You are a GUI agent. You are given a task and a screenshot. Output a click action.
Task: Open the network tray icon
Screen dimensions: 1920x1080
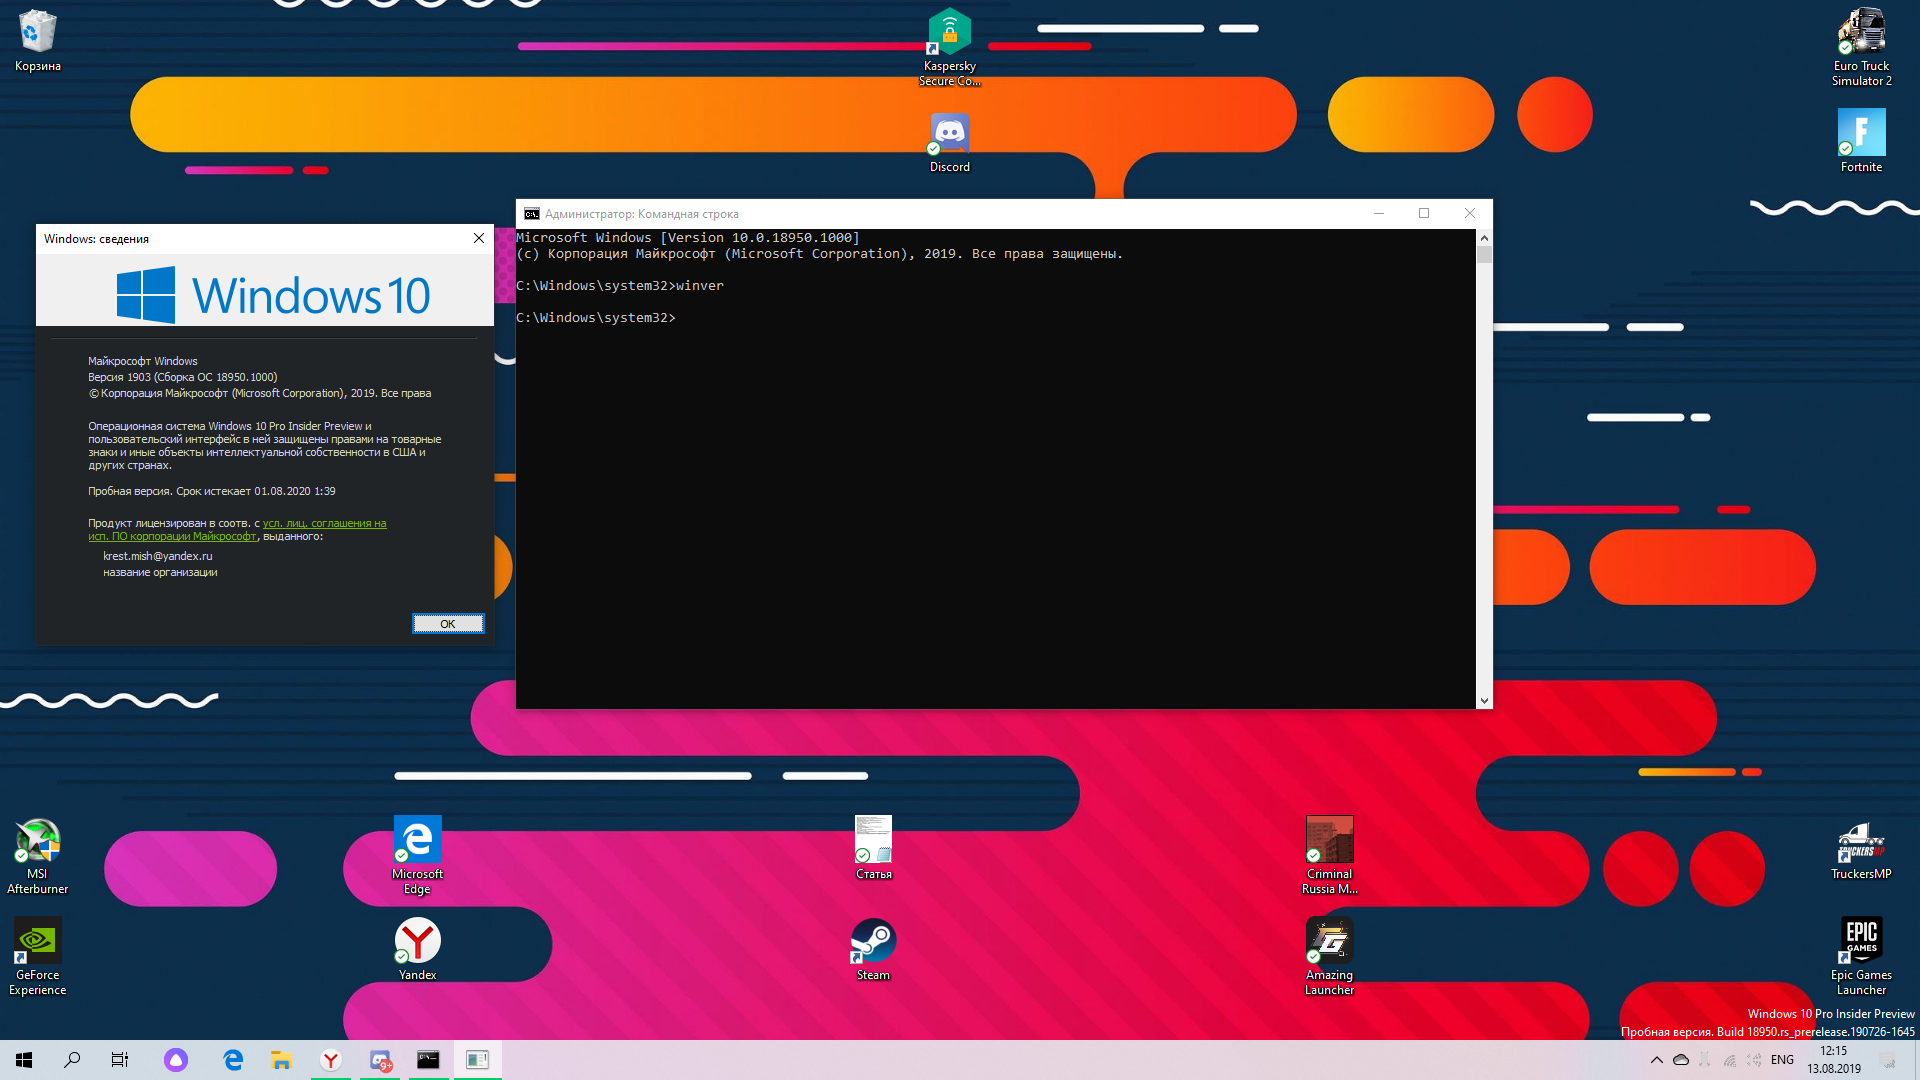click(1730, 1060)
